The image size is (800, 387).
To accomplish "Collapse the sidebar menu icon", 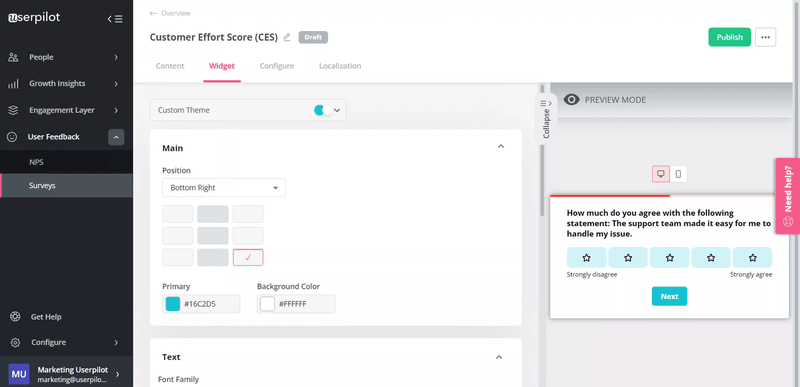I will (x=115, y=19).
